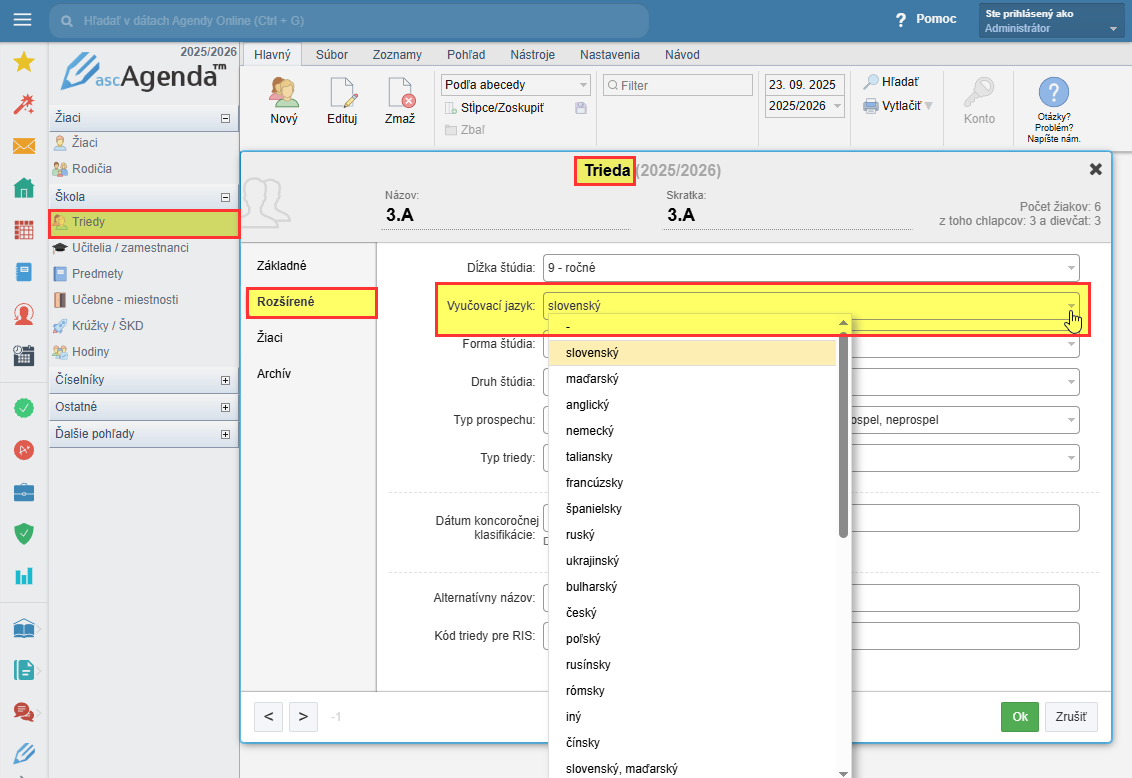This screenshot has width=1132, height=778.
Task: Click the yellow star favorites sidebar icon
Action: coord(24,62)
